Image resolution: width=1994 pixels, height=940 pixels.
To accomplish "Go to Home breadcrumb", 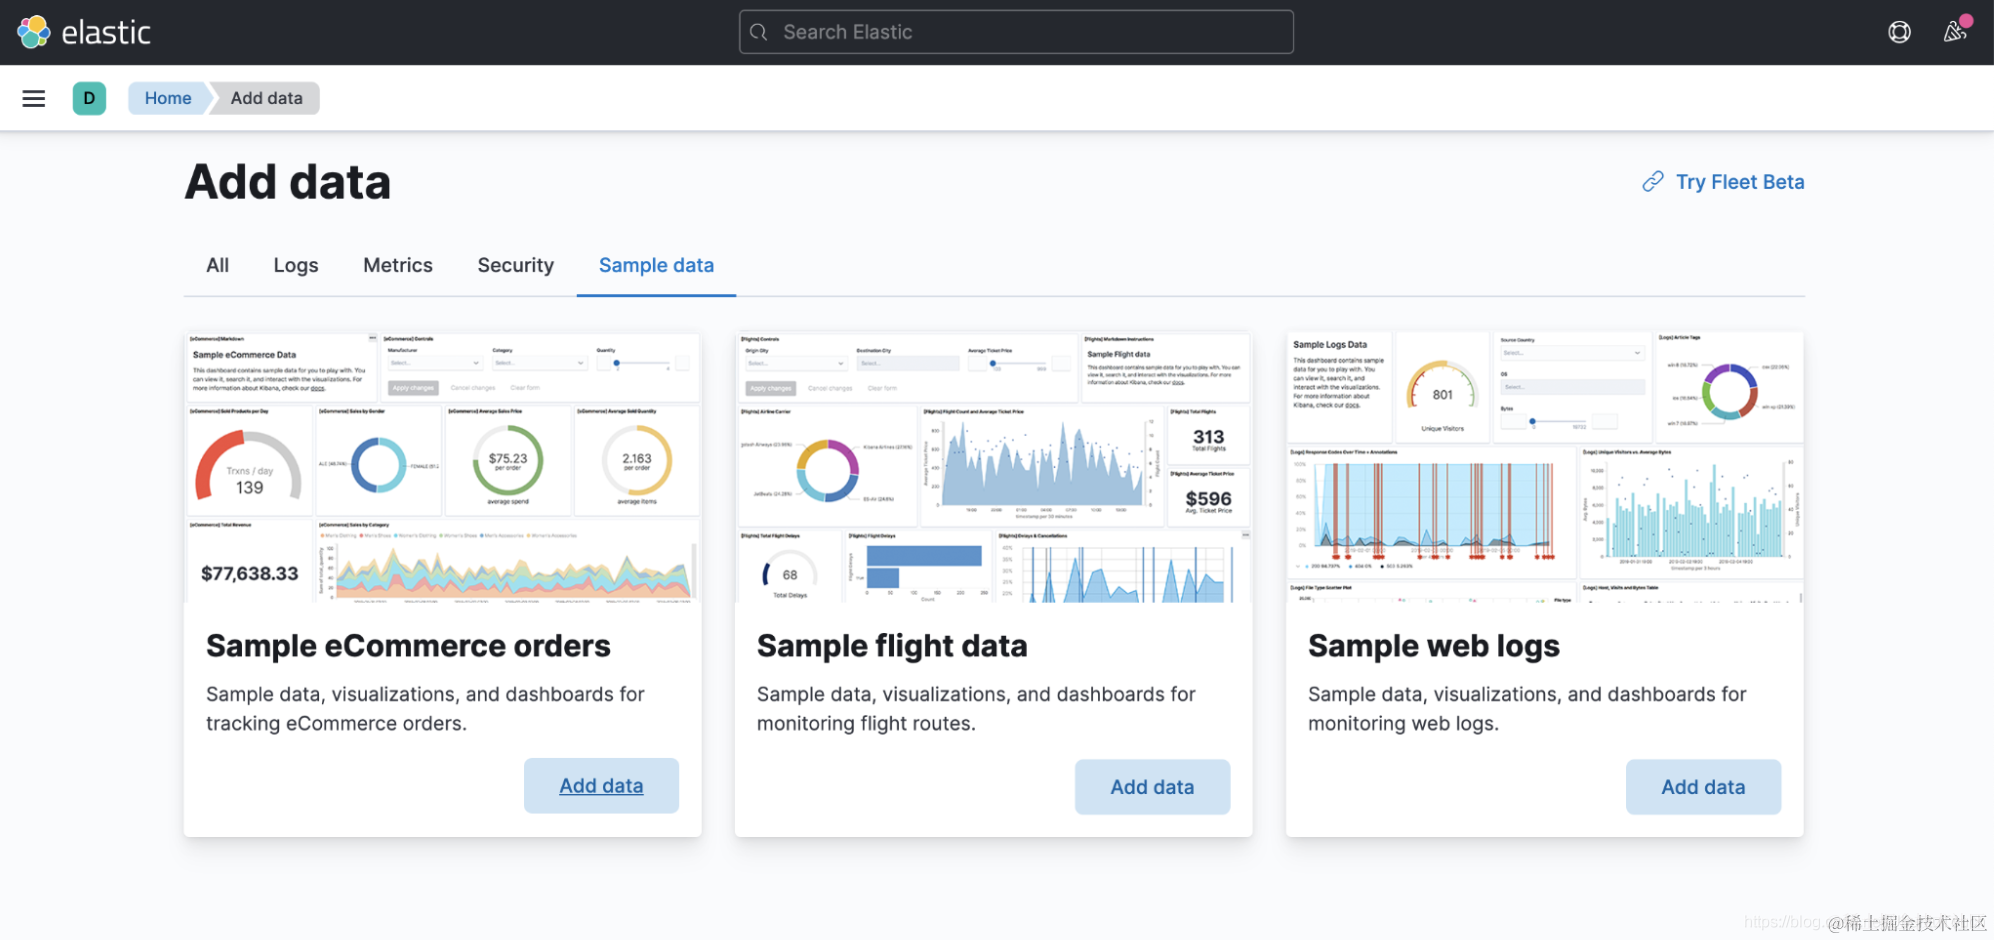I will [168, 98].
